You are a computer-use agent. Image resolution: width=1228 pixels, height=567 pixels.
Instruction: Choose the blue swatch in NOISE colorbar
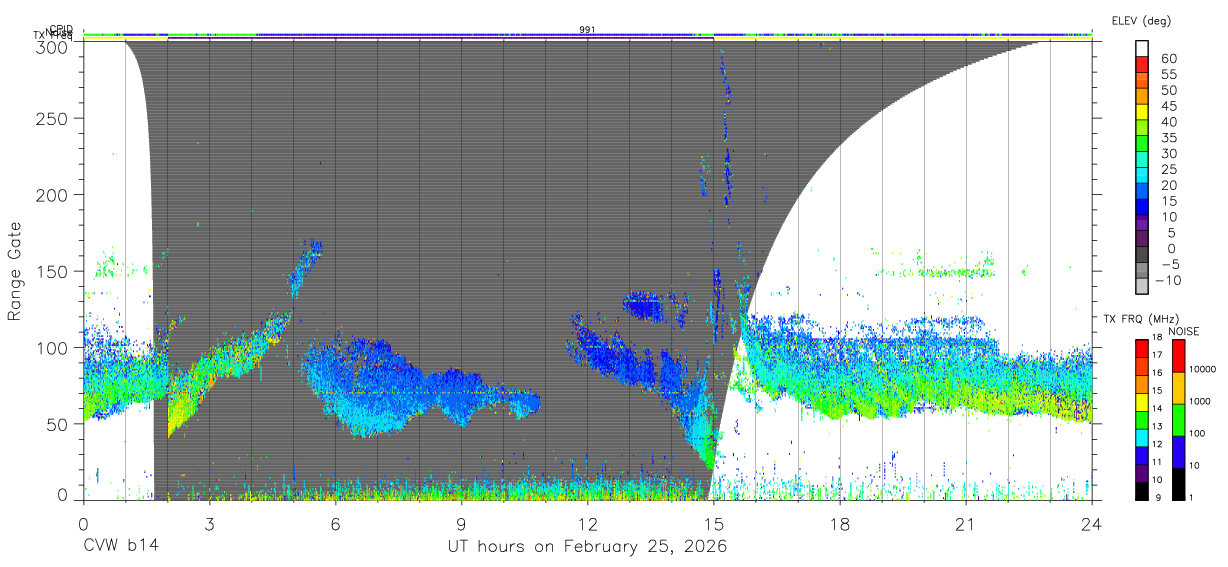click(1178, 452)
